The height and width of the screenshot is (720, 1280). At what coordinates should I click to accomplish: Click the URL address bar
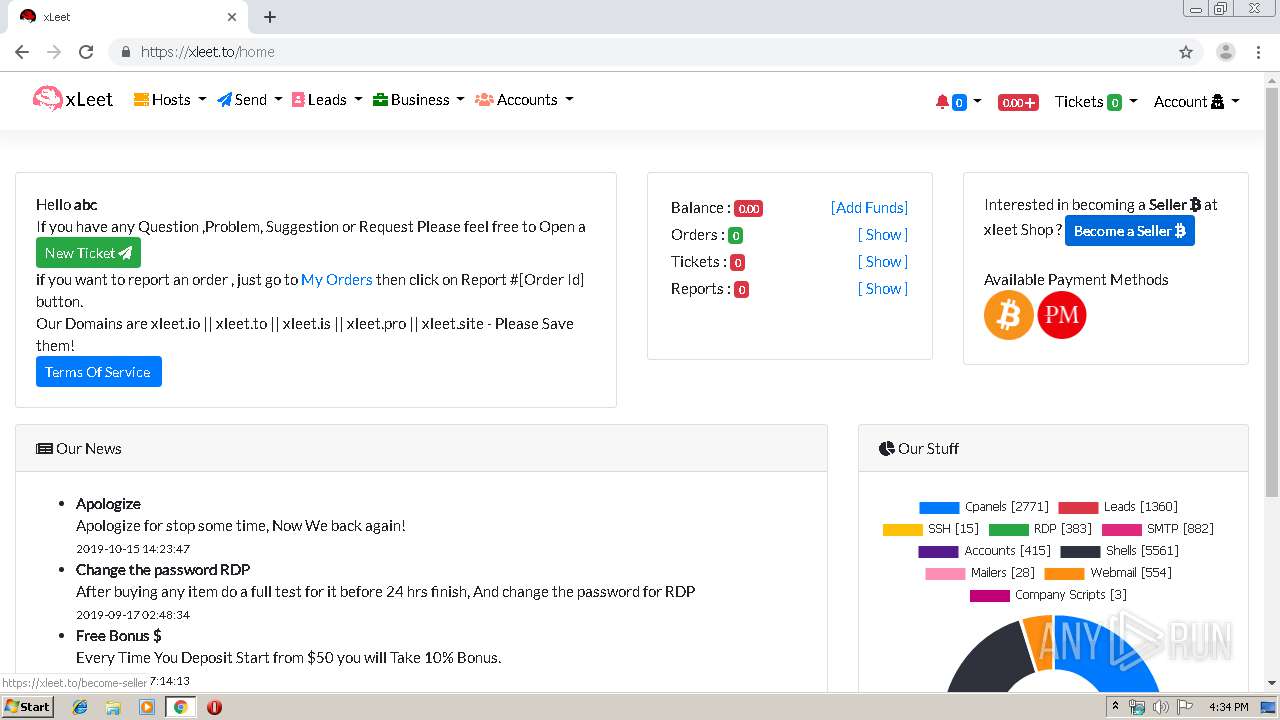(640, 52)
